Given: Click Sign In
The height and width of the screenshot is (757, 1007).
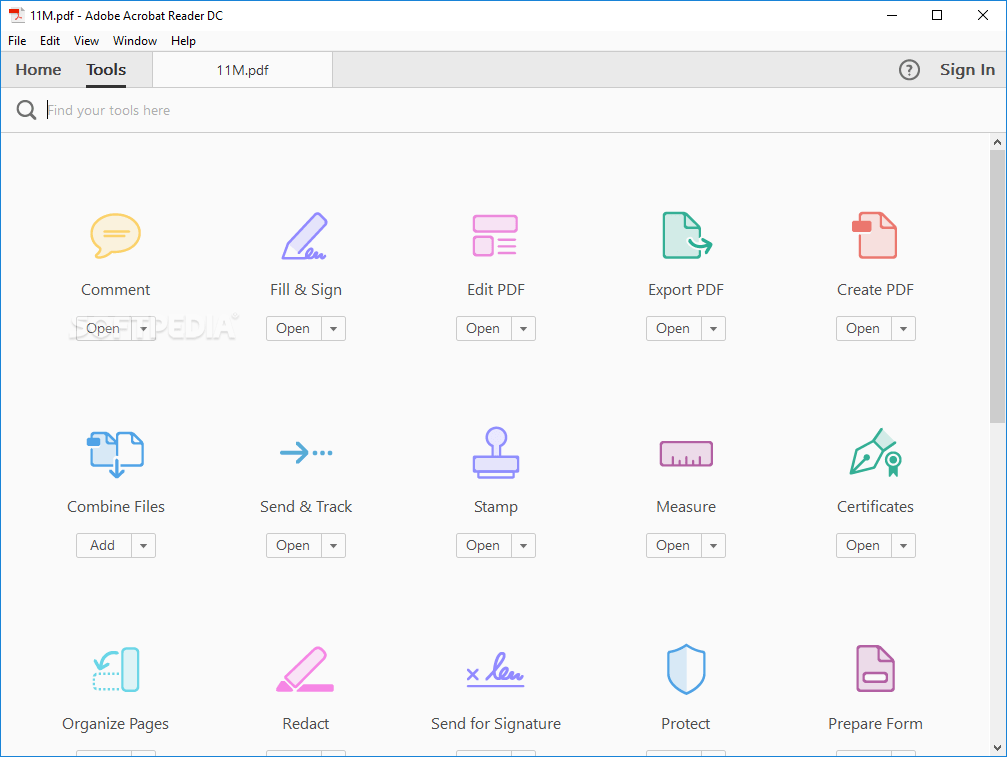Looking at the screenshot, I should point(967,70).
